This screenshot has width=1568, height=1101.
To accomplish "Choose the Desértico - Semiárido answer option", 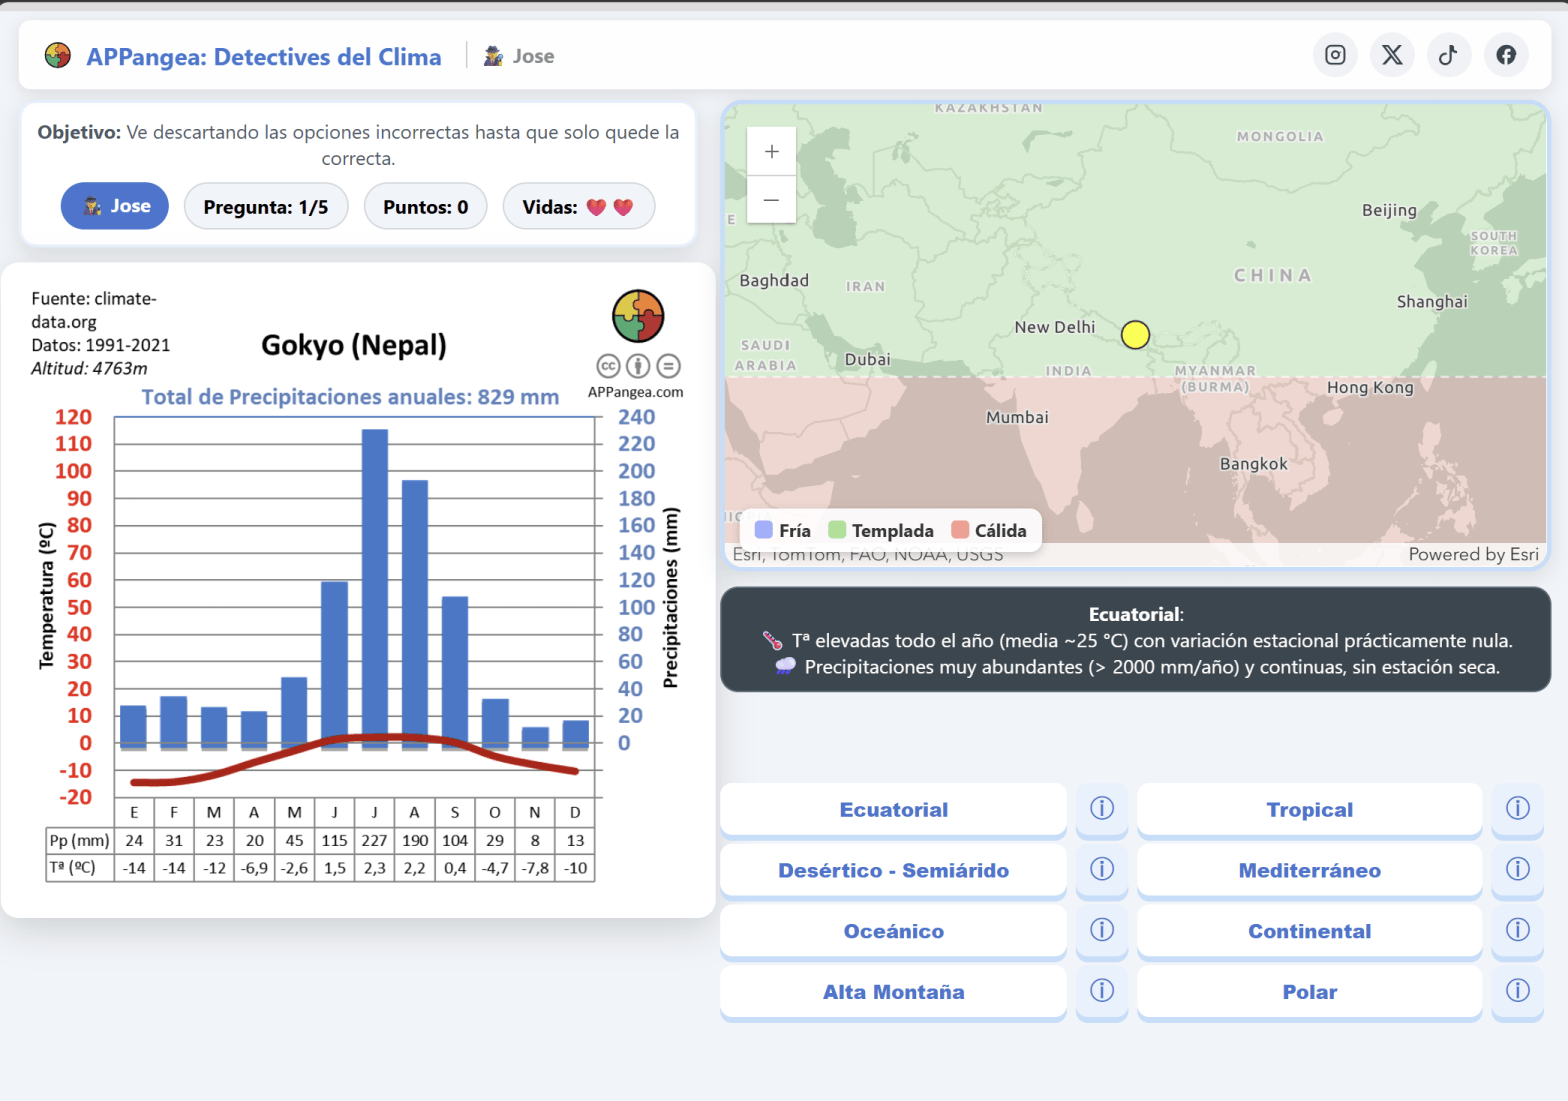I will (x=894, y=871).
